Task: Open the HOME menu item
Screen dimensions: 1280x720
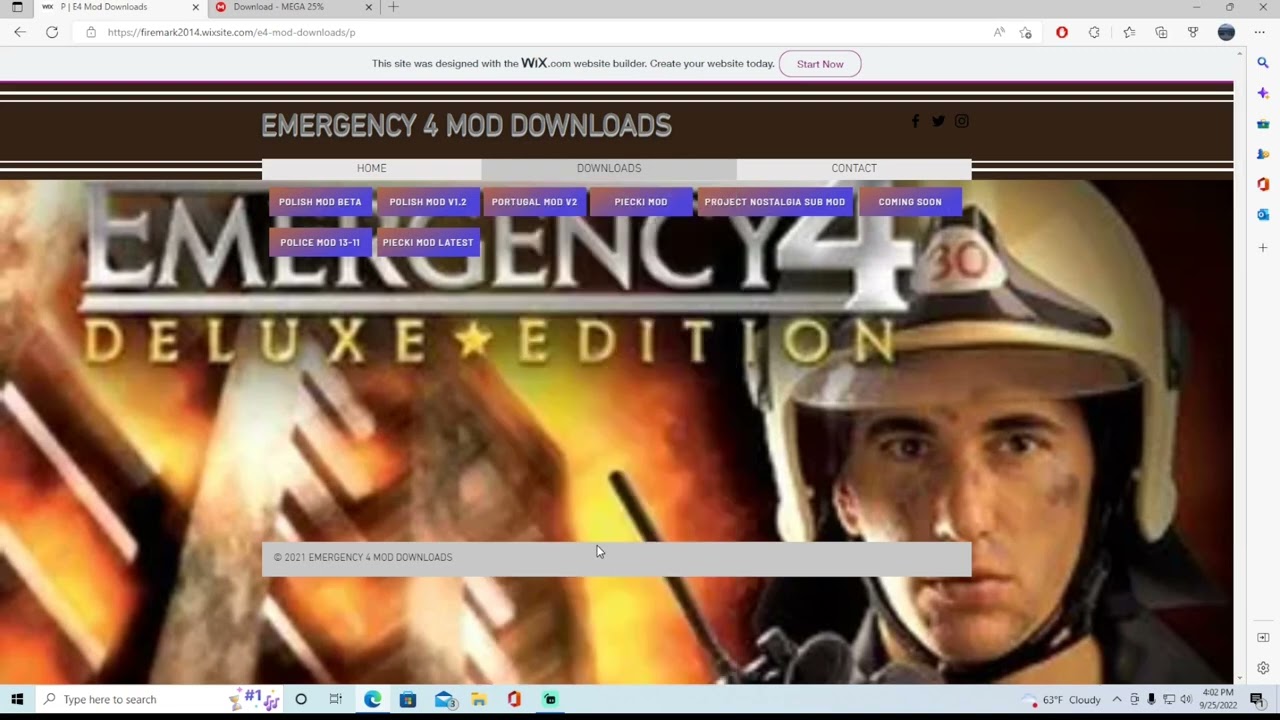Action: point(371,168)
